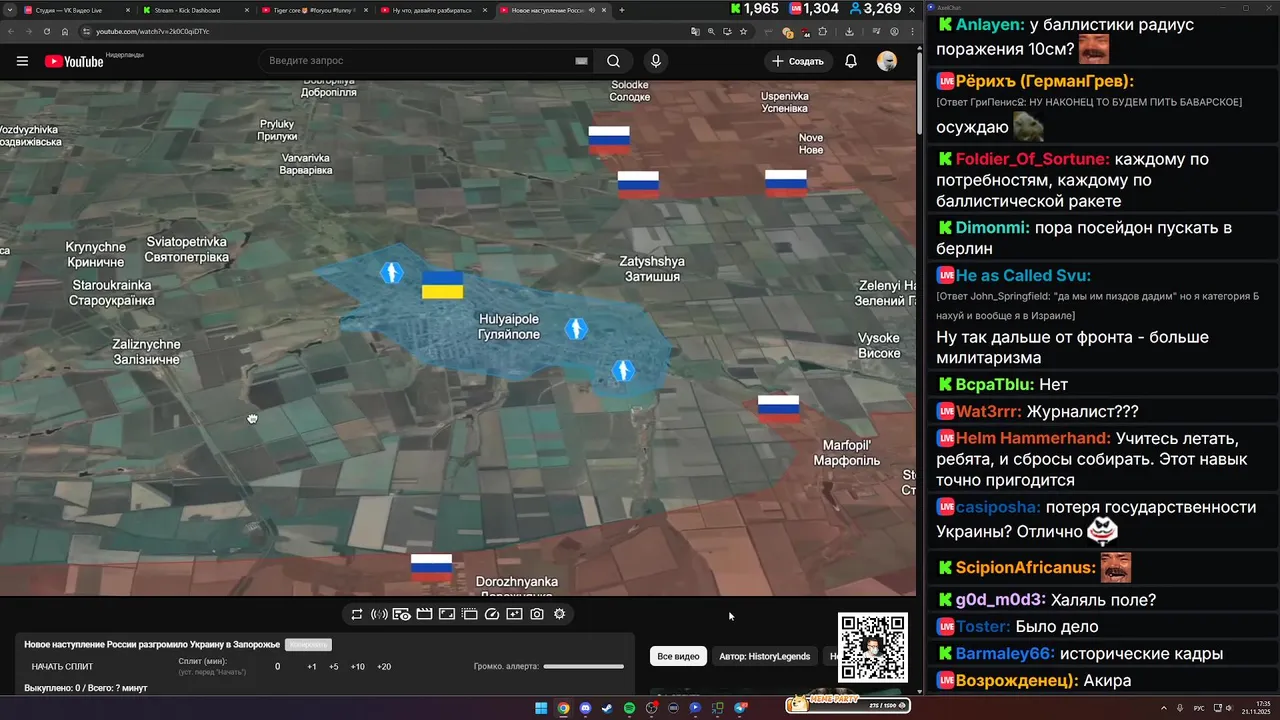Toggle the loop video icon under the player
This screenshot has height=720, width=1280.
(356, 614)
